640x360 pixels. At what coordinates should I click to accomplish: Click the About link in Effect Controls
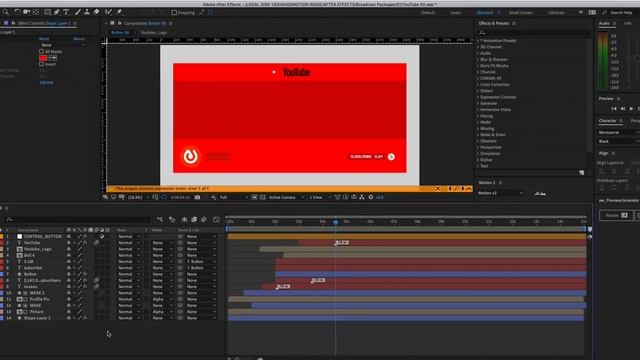coord(78,39)
